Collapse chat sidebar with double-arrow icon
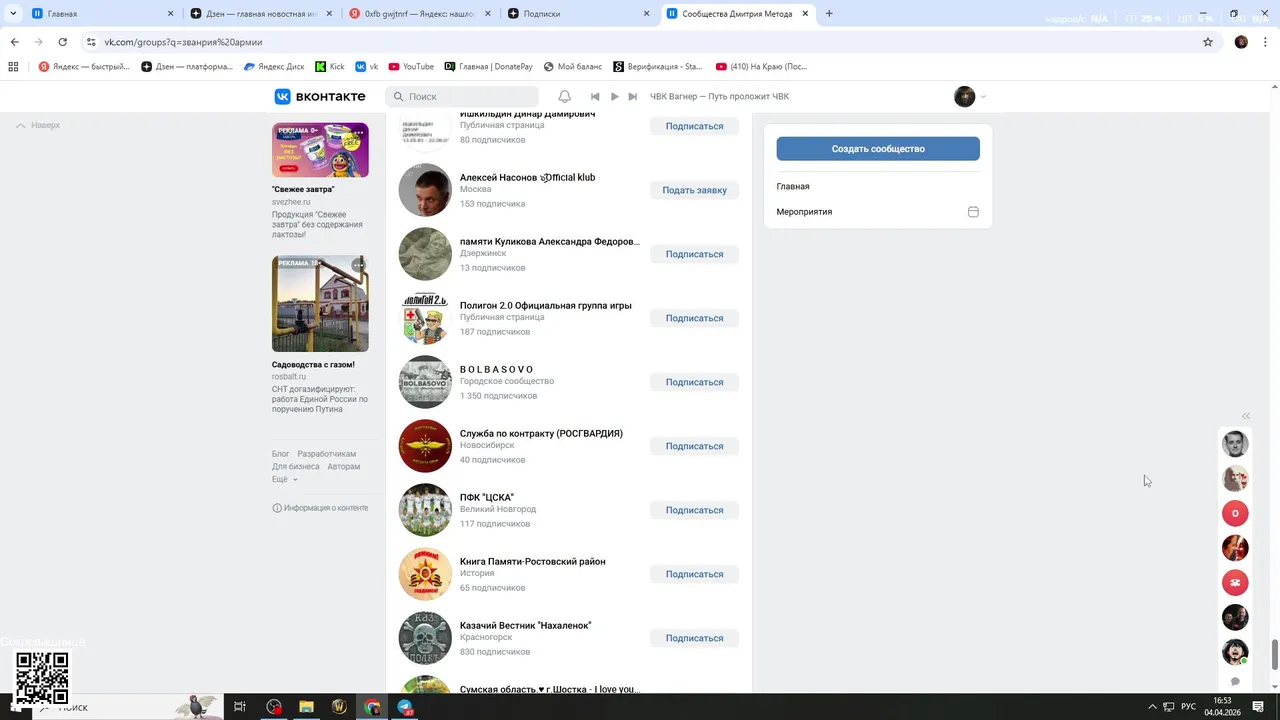The image size is (1280, 720). click(1246, 416)
